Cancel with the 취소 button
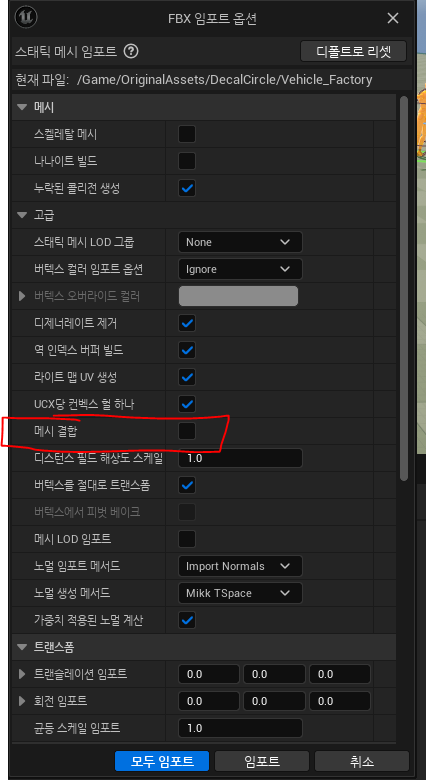426x780 pixels. [362, 761]
